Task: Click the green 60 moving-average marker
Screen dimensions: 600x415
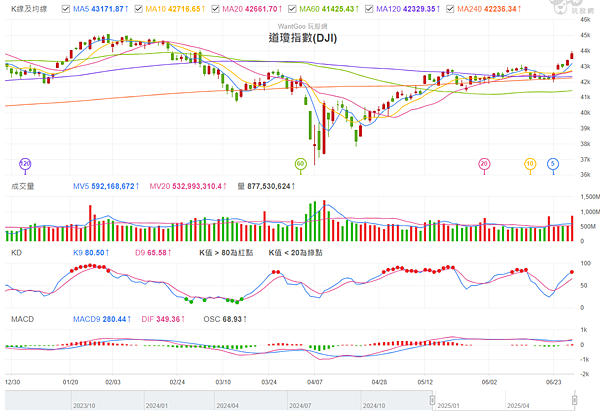Action: click(300, 164)
